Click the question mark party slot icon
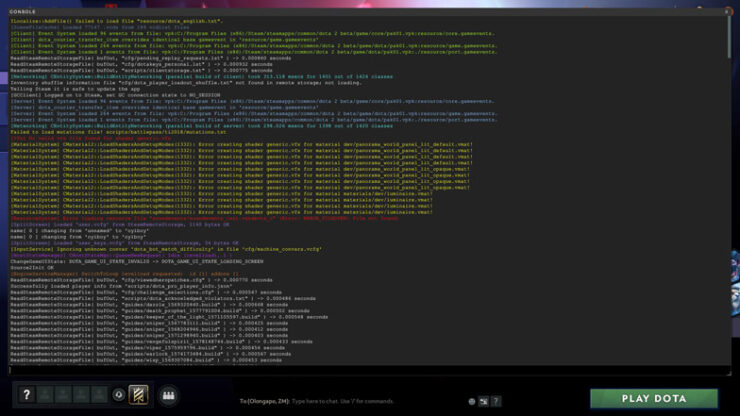740x416 pixels. point(27,396)
